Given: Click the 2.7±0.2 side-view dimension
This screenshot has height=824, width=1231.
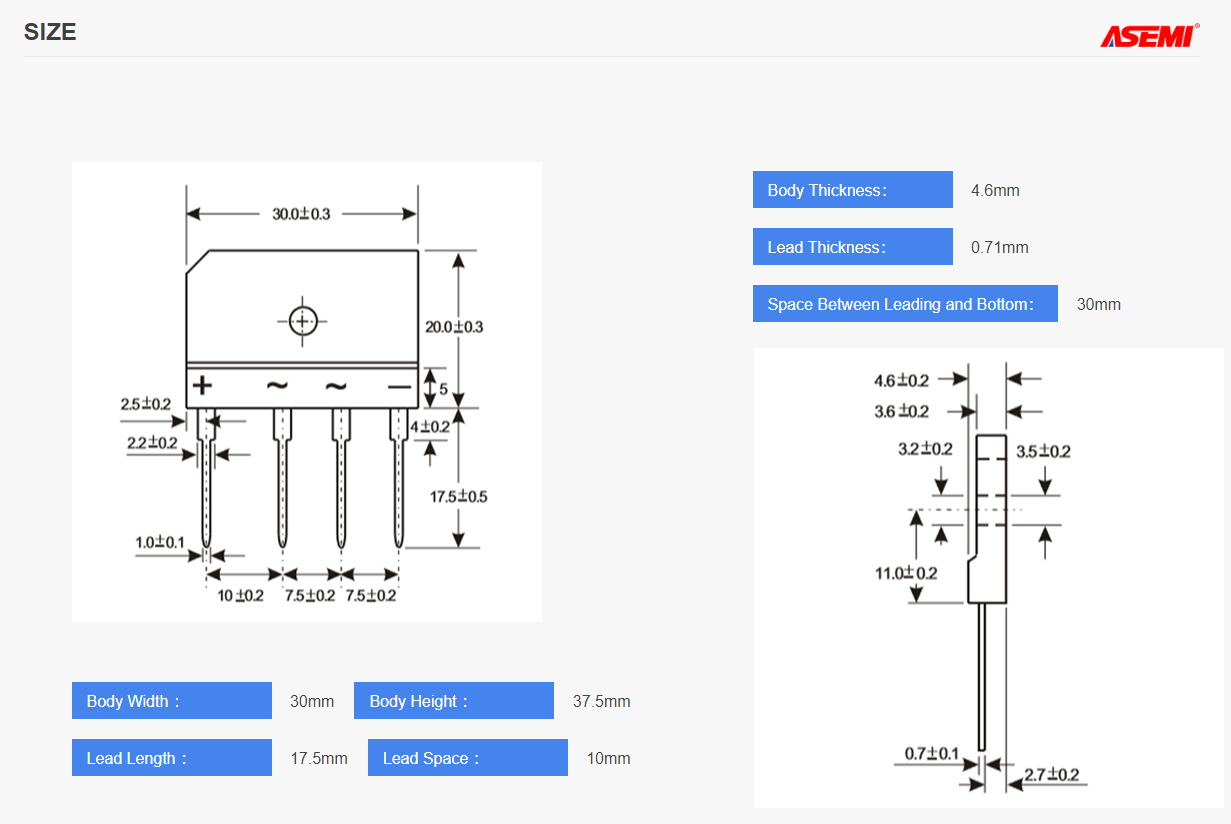Looking at the screenshot, I should (x=1051, y=775).
